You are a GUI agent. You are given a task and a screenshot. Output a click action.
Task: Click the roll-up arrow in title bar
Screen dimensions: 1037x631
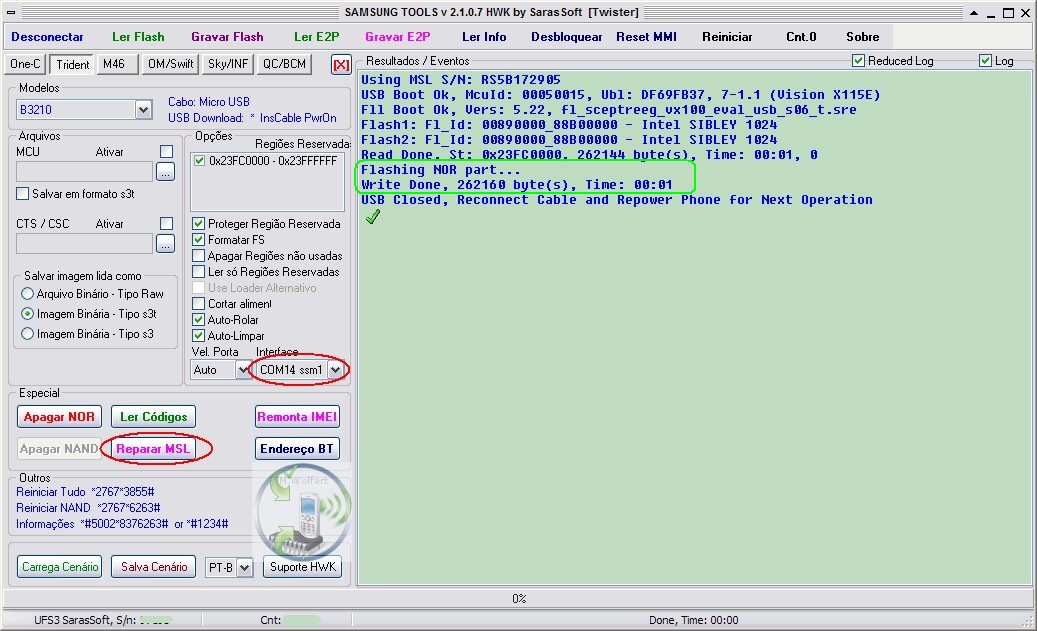pyautogui.click(x=974, y=13)
